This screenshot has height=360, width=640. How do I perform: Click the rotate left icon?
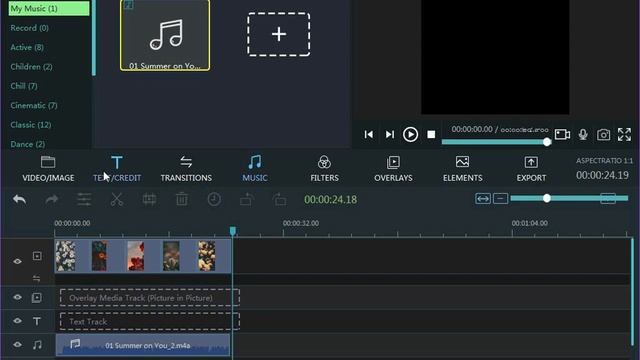point(247,200)
